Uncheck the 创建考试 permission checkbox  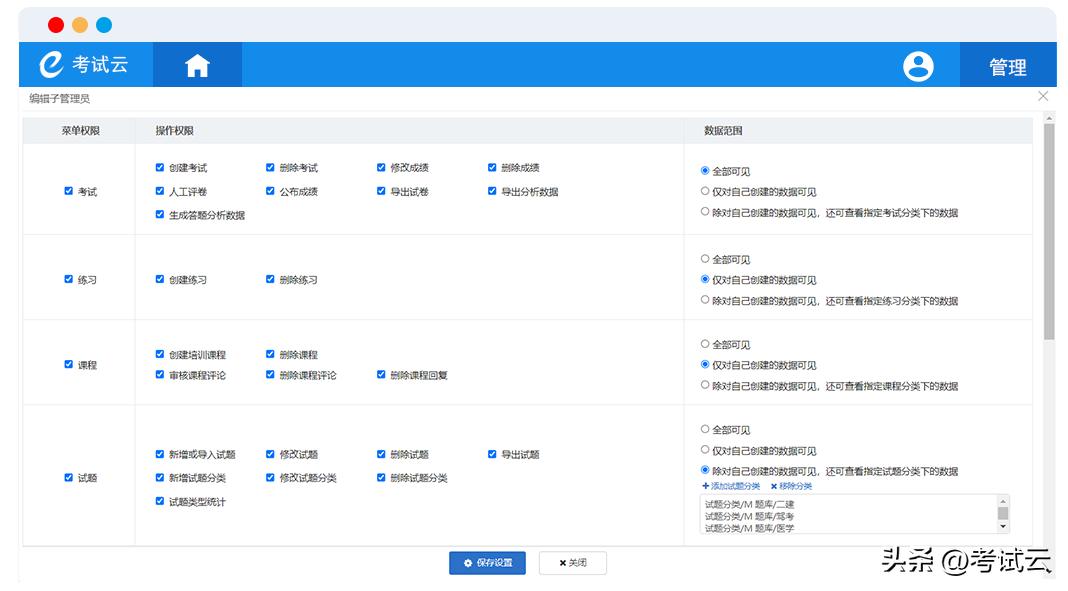click(x=160, y=168)
